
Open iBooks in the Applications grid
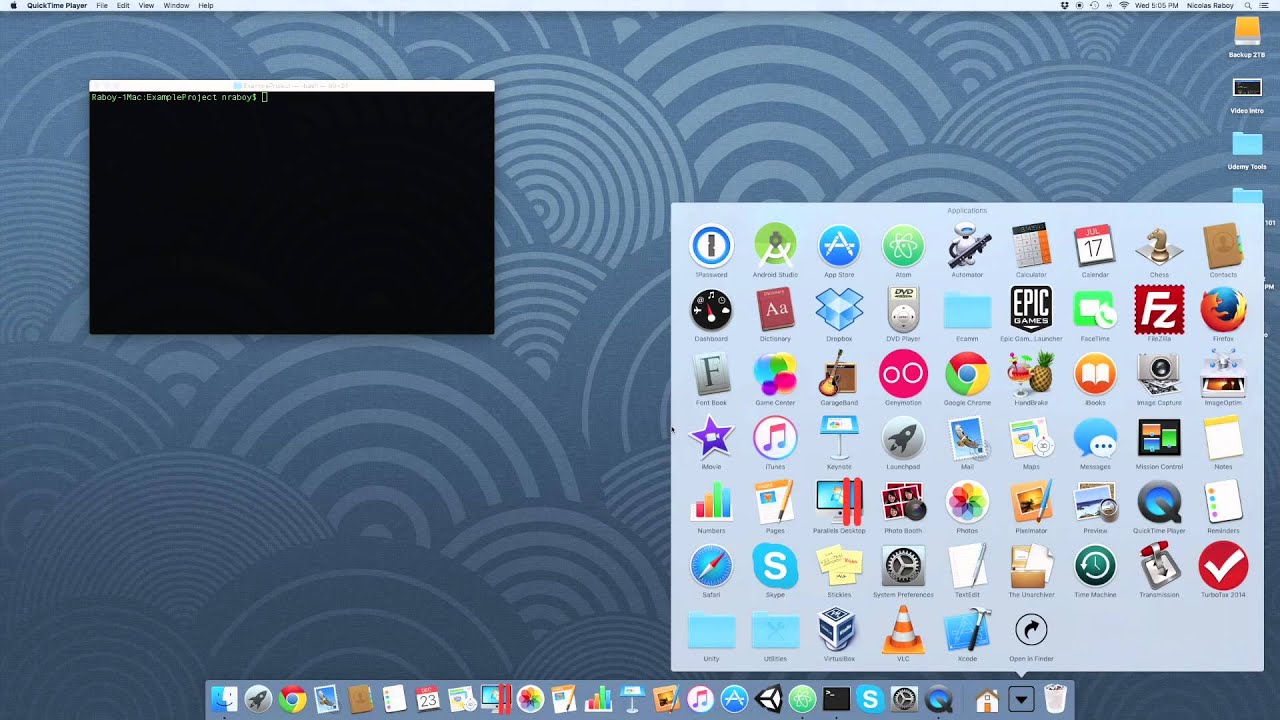pos(1095,374)
